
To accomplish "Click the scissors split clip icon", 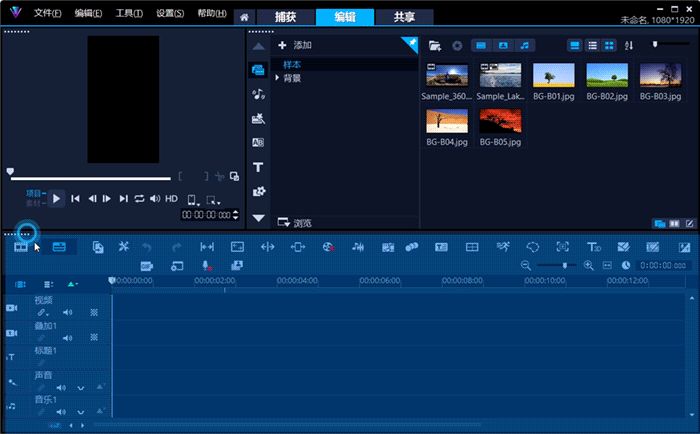I will (x=219, y=176).
